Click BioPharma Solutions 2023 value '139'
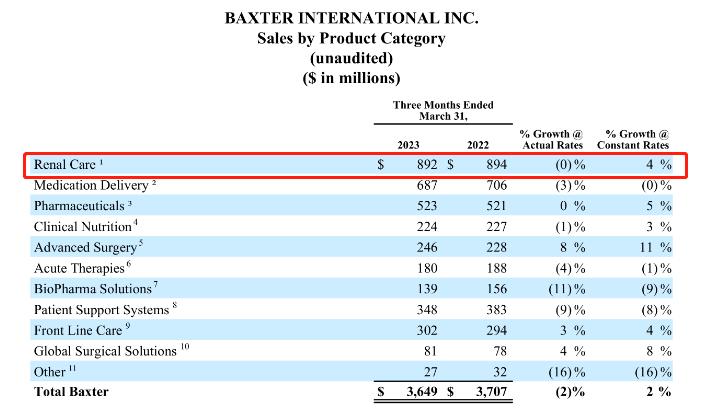The image size is (716, 416). (x=427, y=289)
